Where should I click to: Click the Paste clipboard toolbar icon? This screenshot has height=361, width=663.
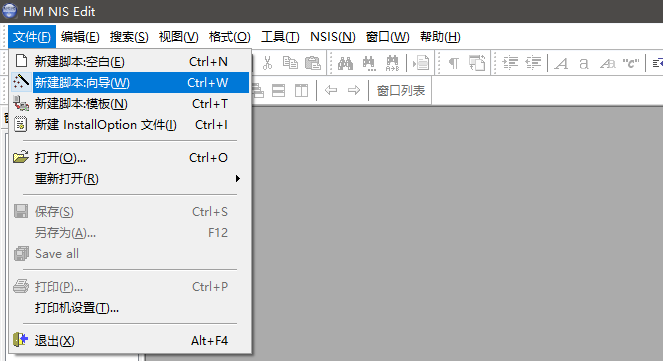pos(313,63)
